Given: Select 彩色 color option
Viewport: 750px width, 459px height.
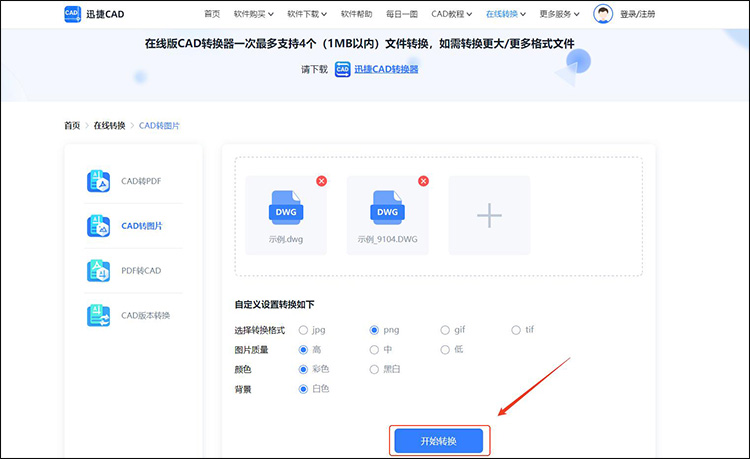Looking at the screenshot, I should click(303, 369).
